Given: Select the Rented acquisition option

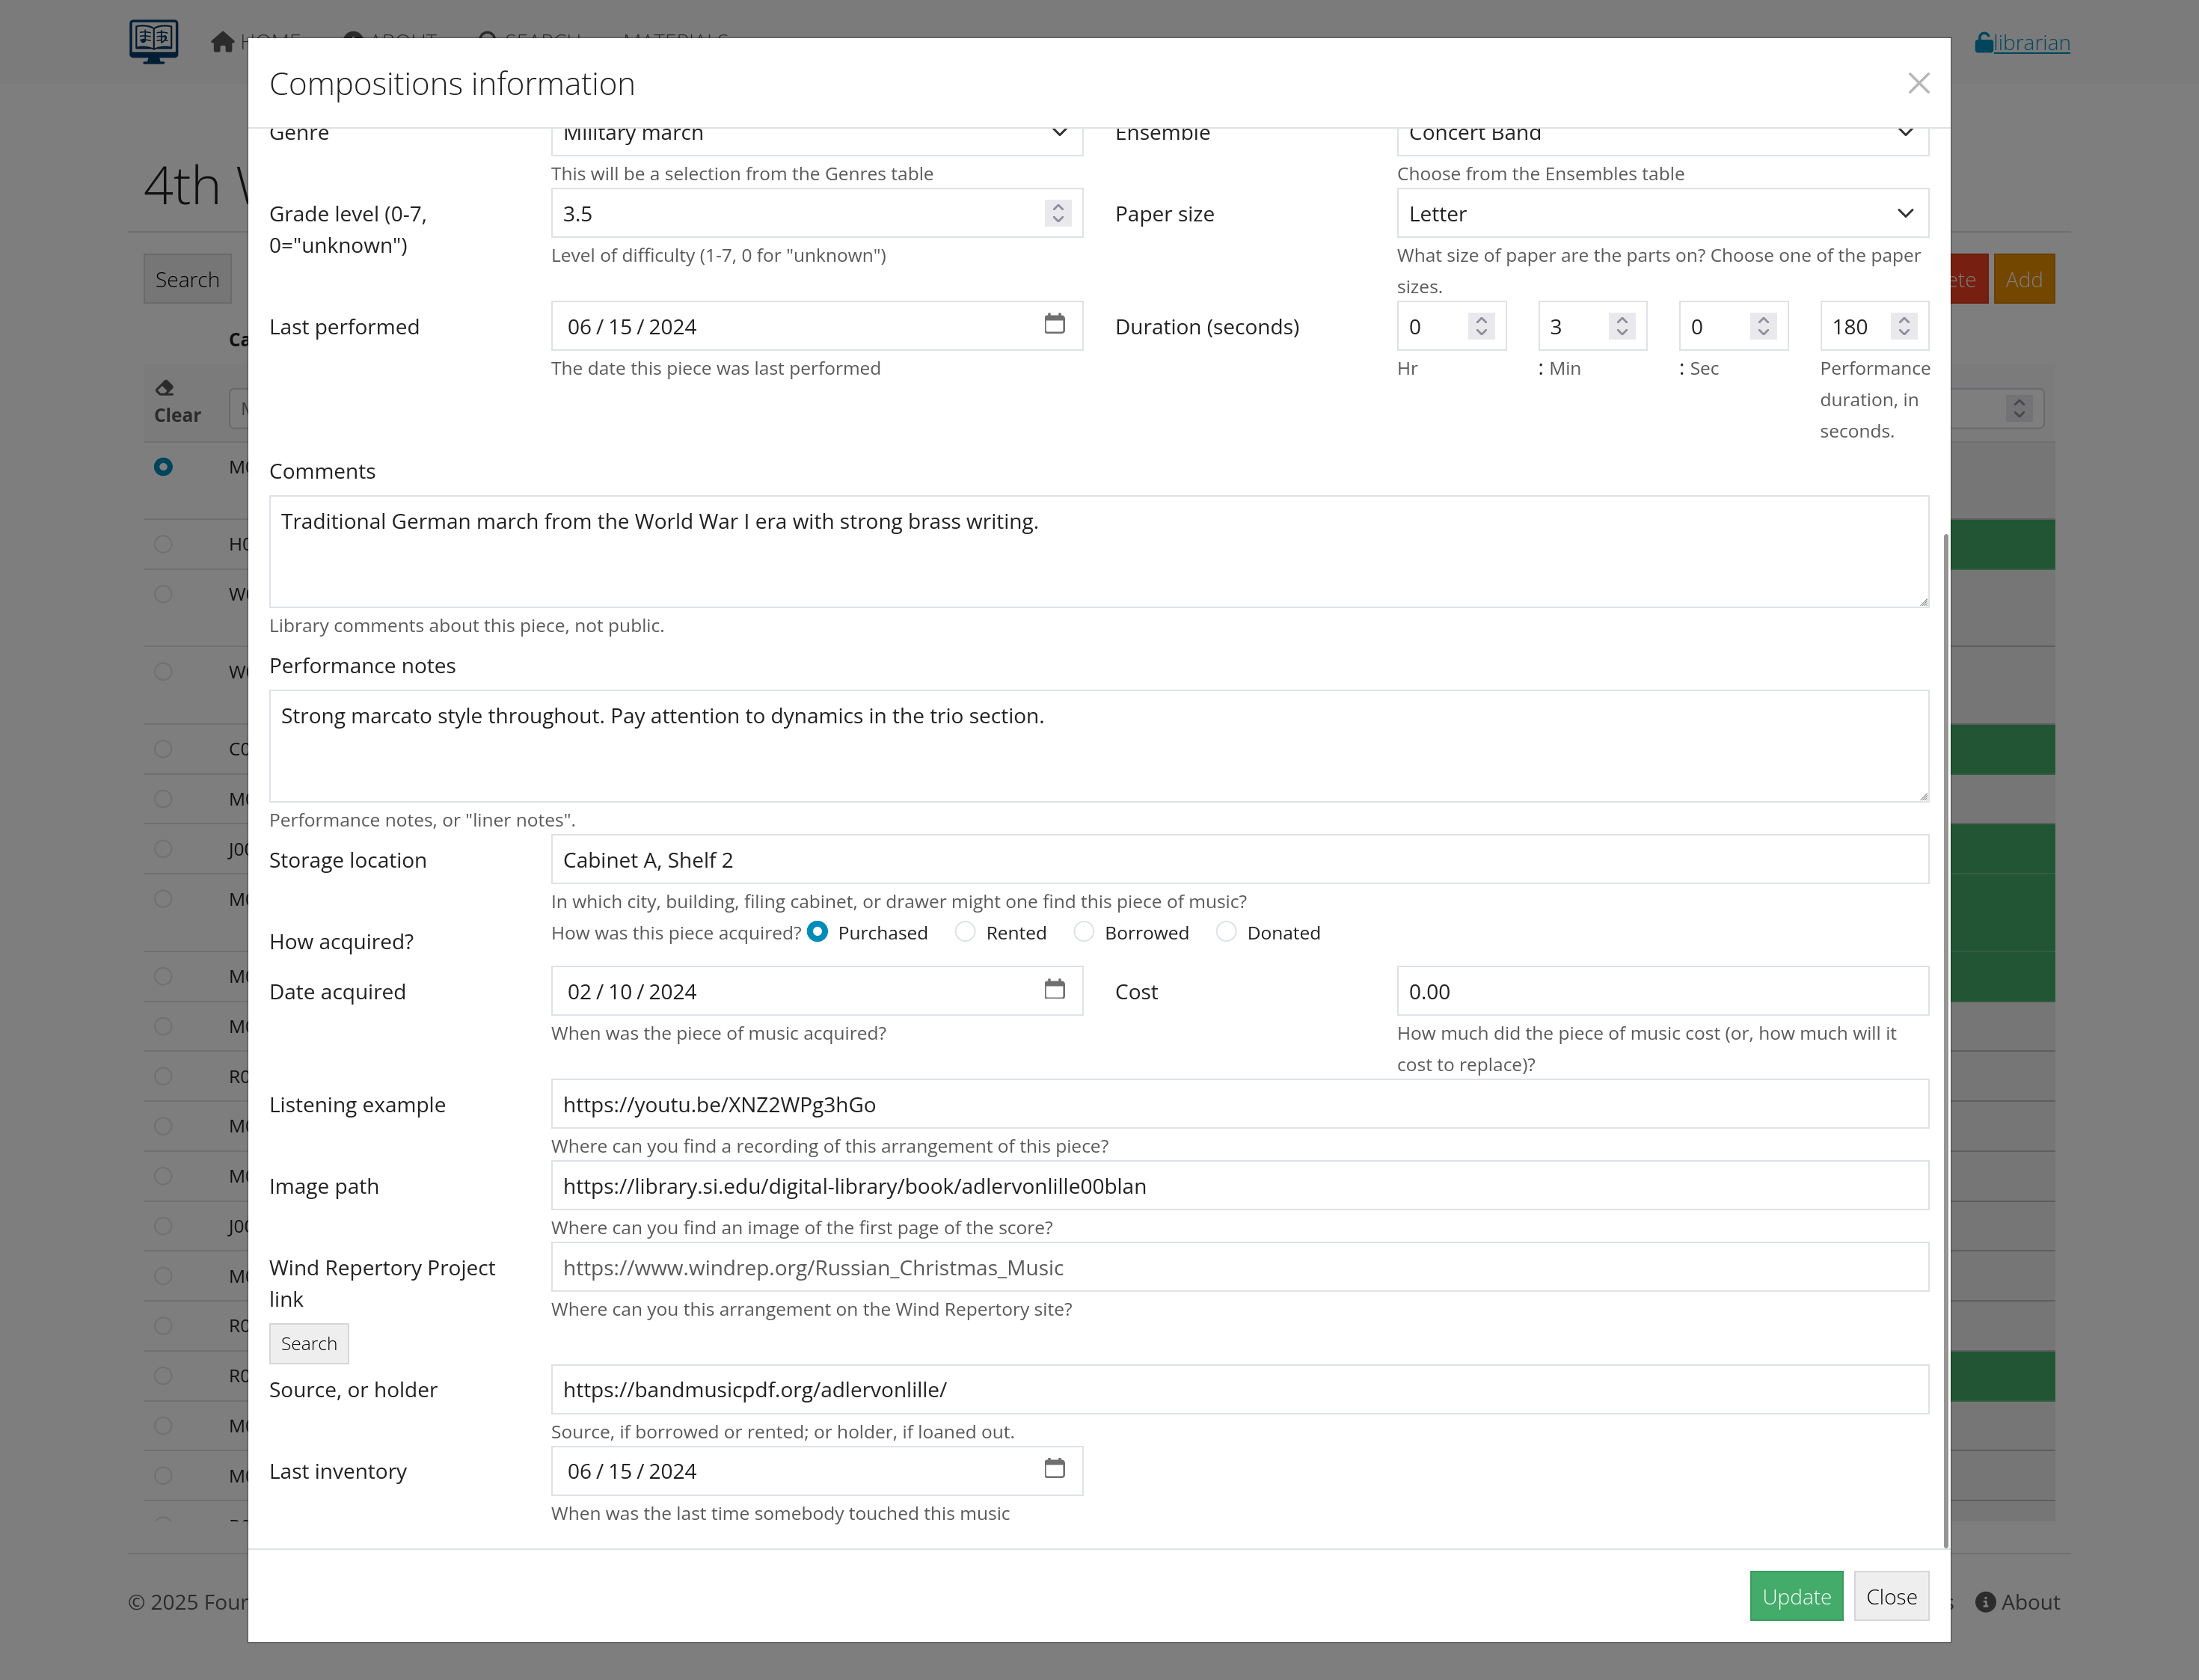Looking at the screenshot, I should click(x=965, y=932).
